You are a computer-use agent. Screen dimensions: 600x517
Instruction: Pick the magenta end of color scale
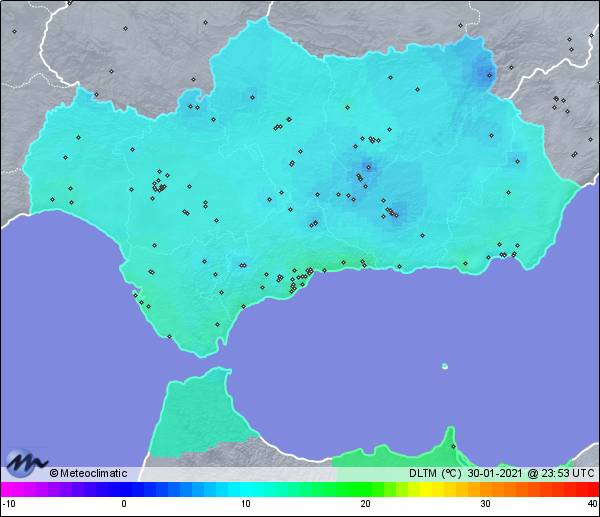(8, 489)
